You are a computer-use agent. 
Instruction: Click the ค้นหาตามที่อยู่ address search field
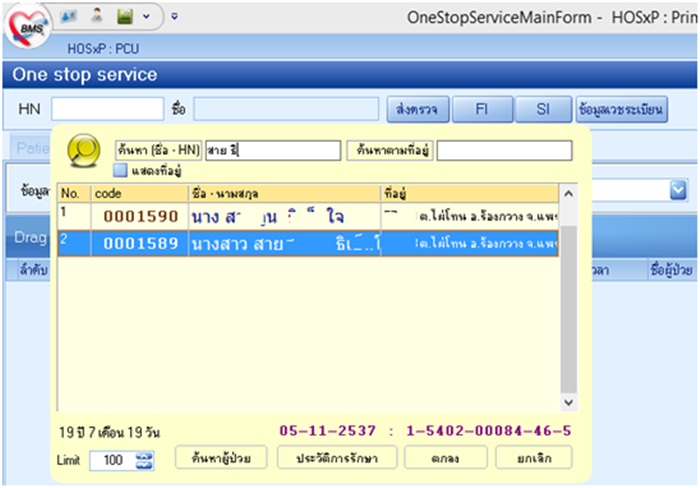coord(504,150)
